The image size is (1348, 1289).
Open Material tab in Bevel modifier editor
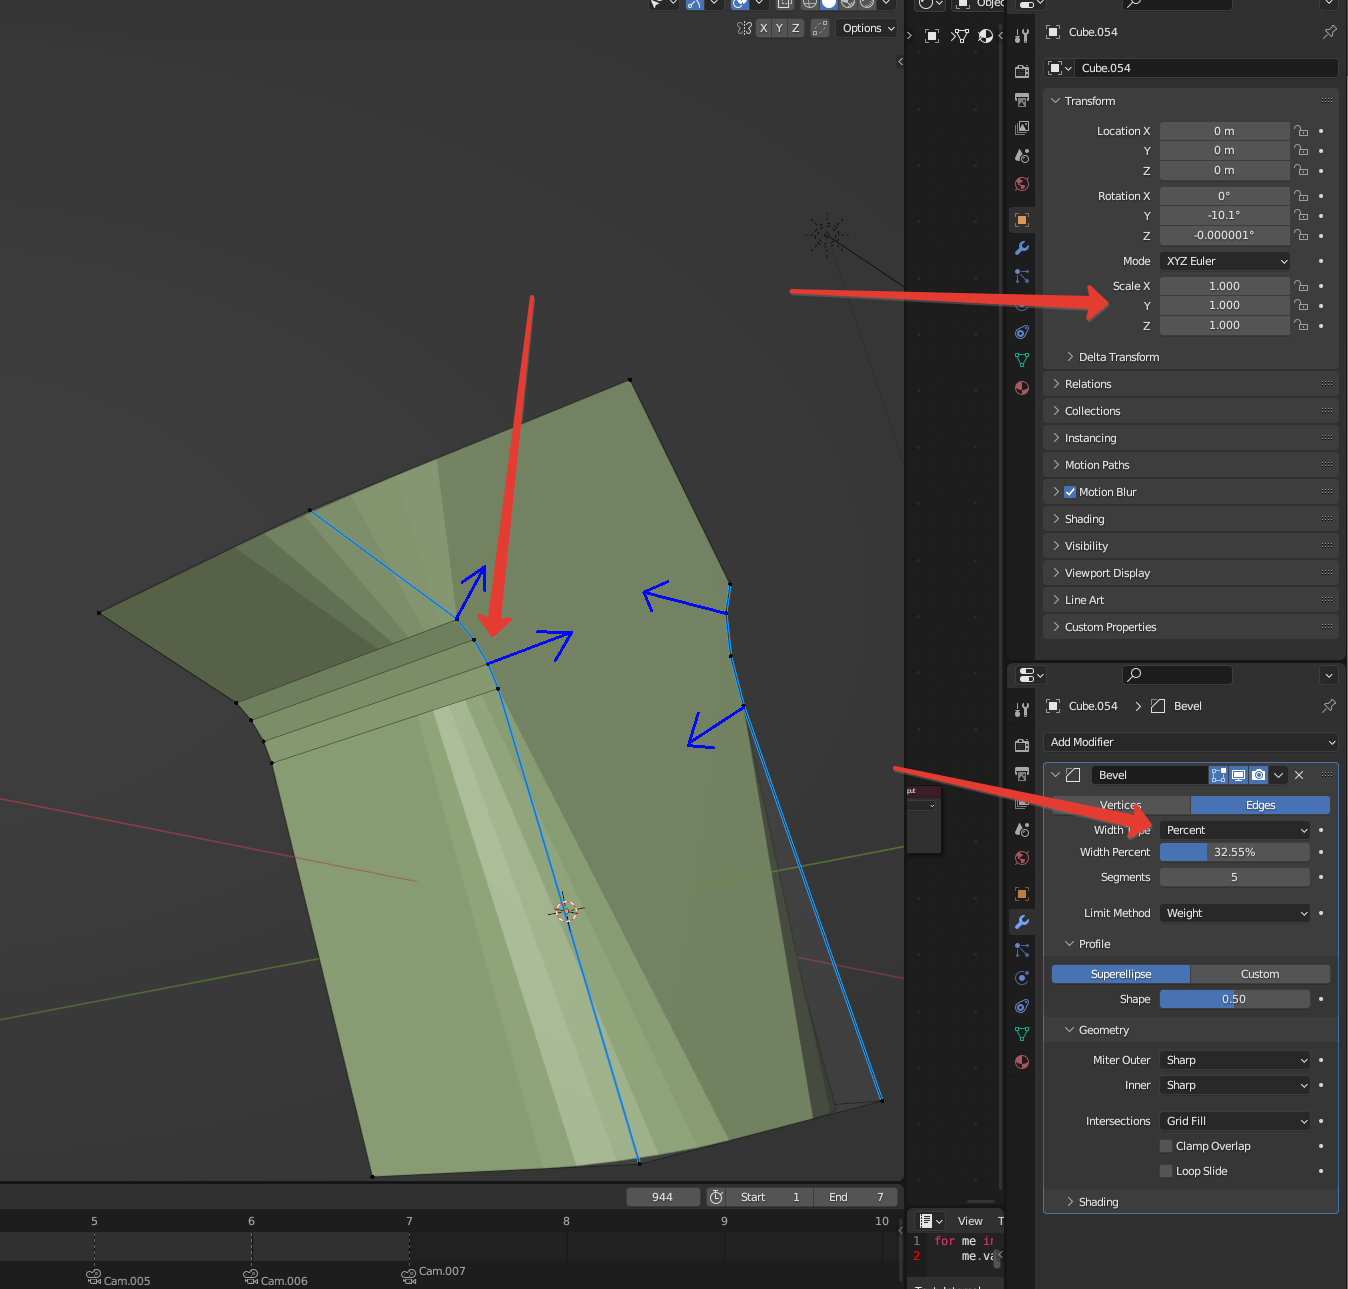(x=1022, y=1062)
